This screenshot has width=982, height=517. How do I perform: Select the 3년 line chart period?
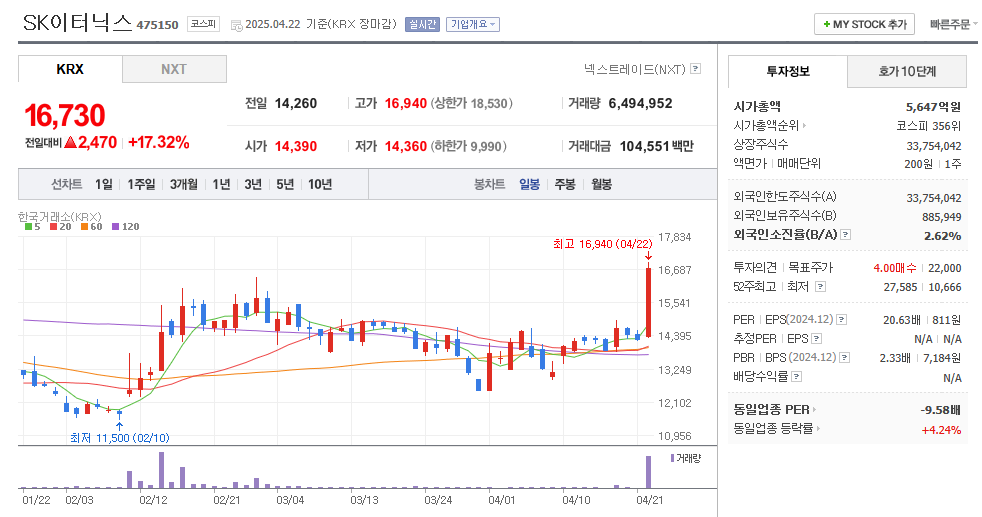(253, 184)
